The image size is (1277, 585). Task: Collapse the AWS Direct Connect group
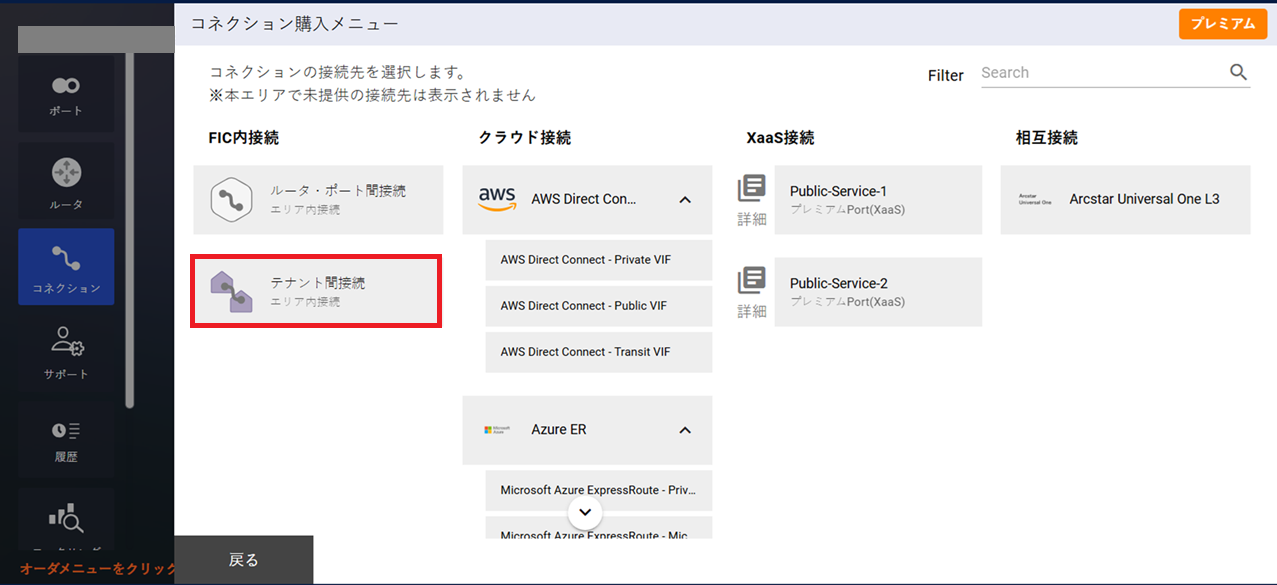(685, 200)
